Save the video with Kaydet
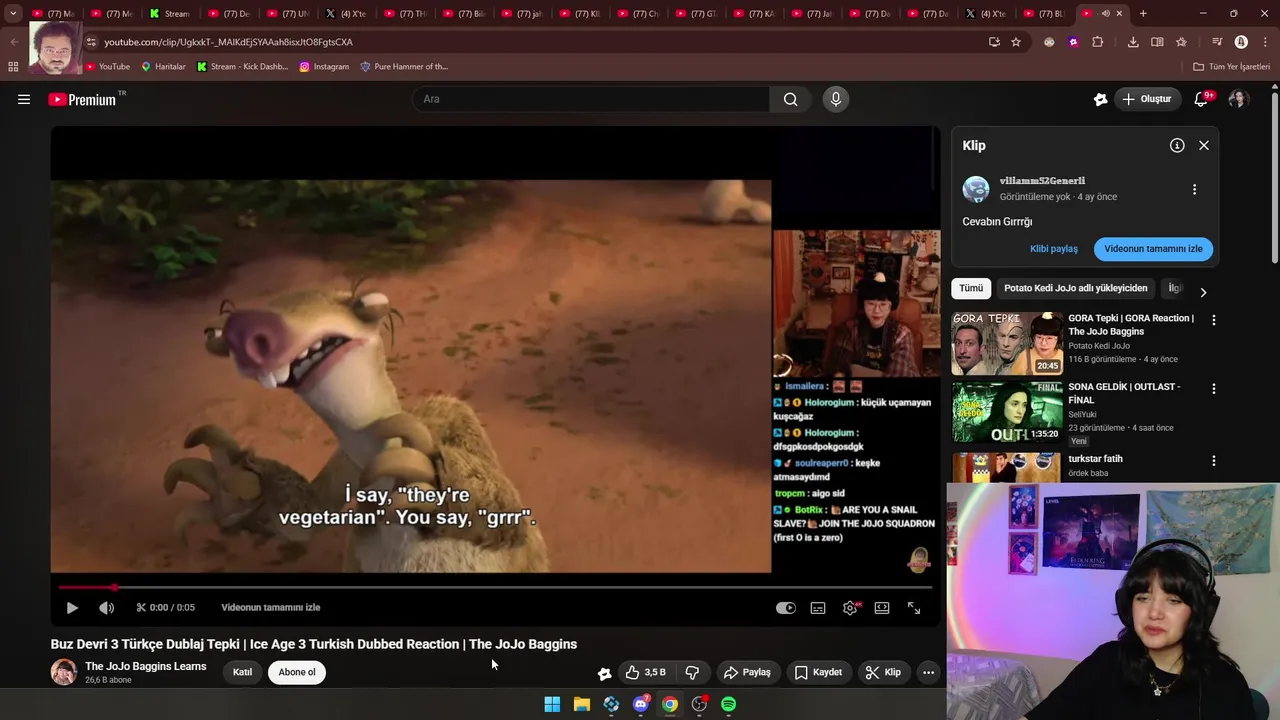This screenshot has height=720, width=1280. 818,672
